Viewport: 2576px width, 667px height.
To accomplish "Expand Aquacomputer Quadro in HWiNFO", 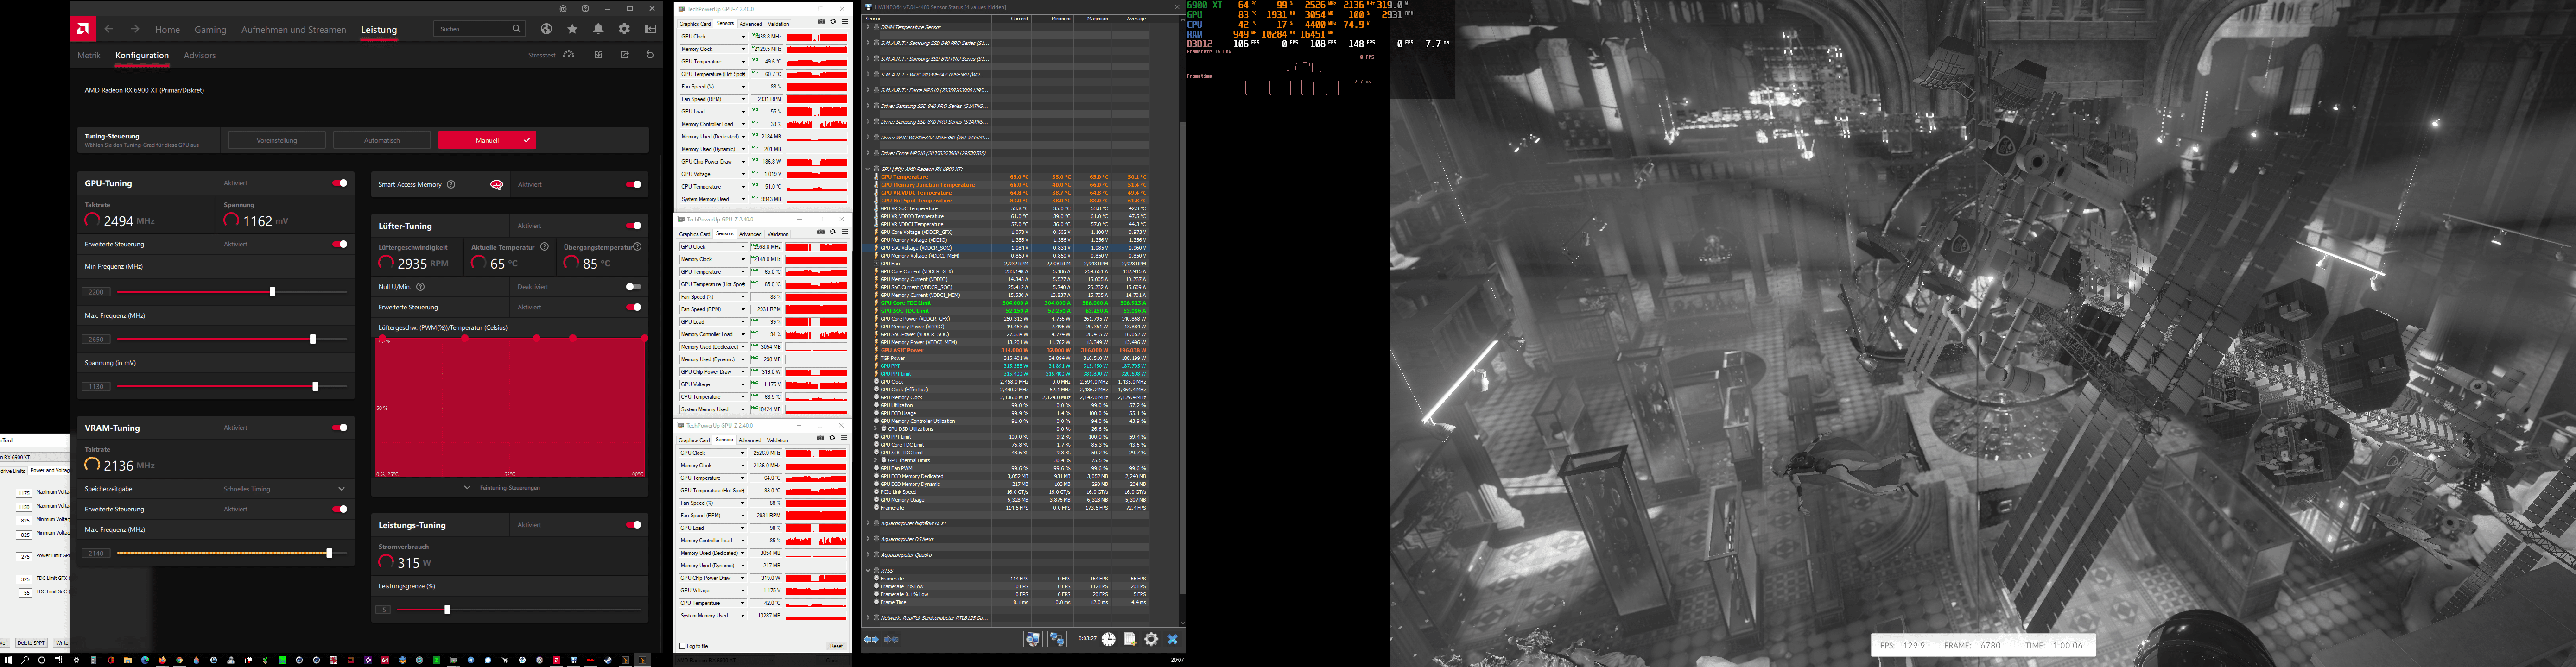I will pyautogui.click(x=868, y=555).
